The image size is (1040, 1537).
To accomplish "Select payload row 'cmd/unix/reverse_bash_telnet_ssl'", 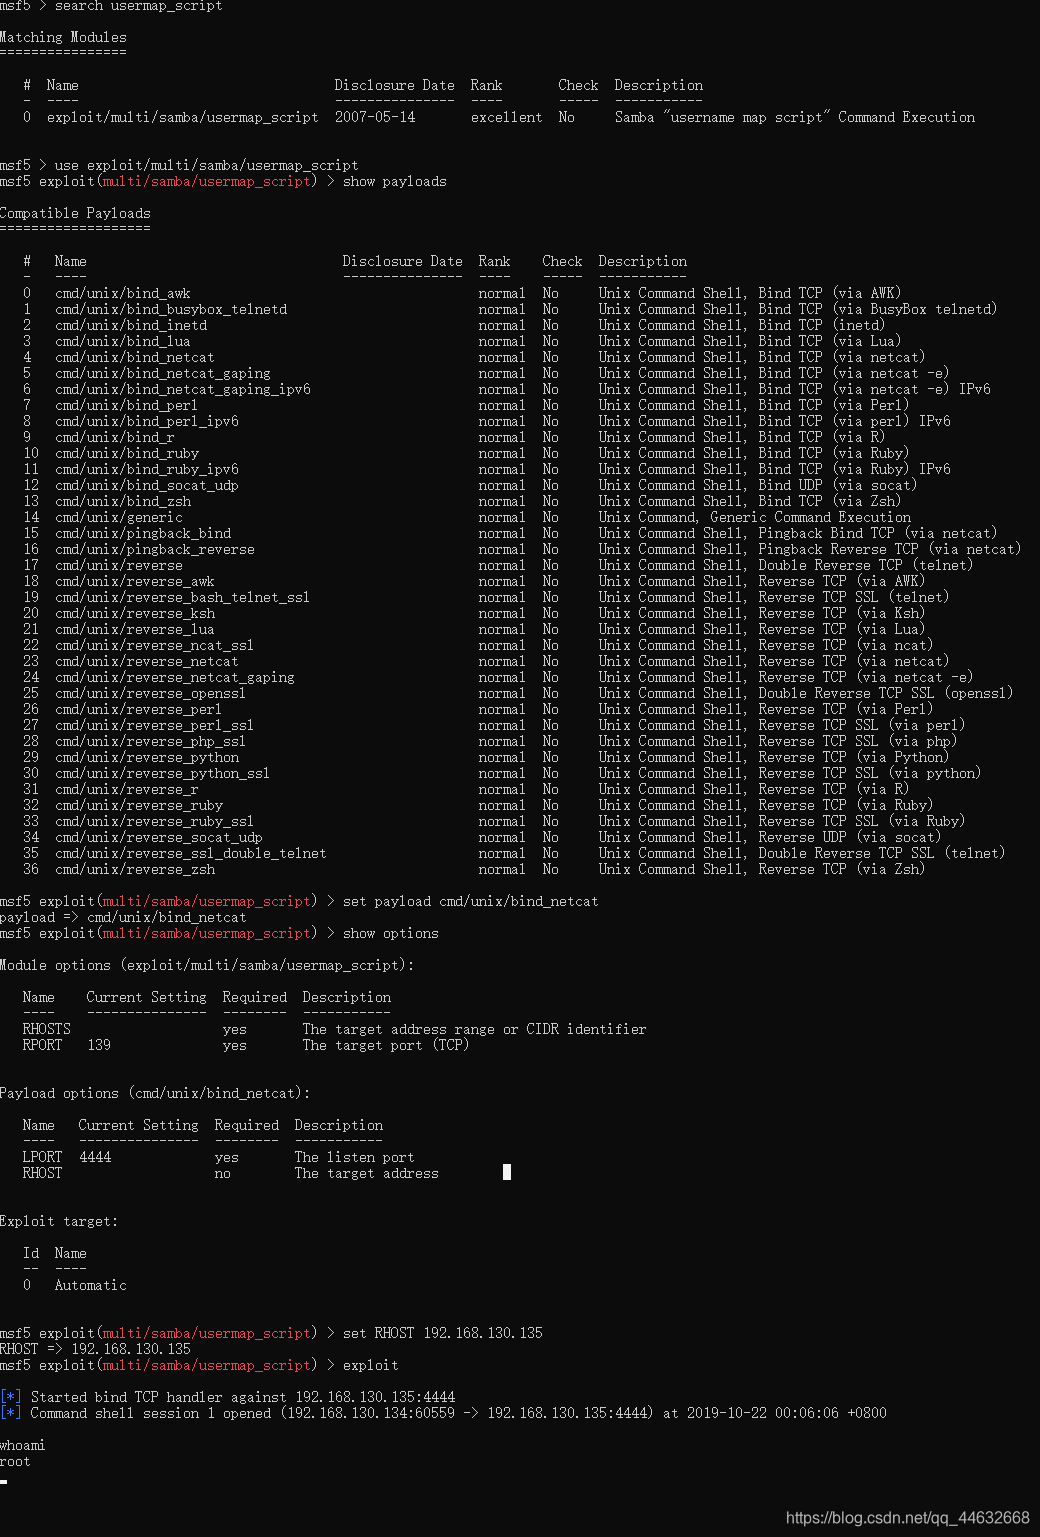I will pyautogui.click(x=486, y=597).
